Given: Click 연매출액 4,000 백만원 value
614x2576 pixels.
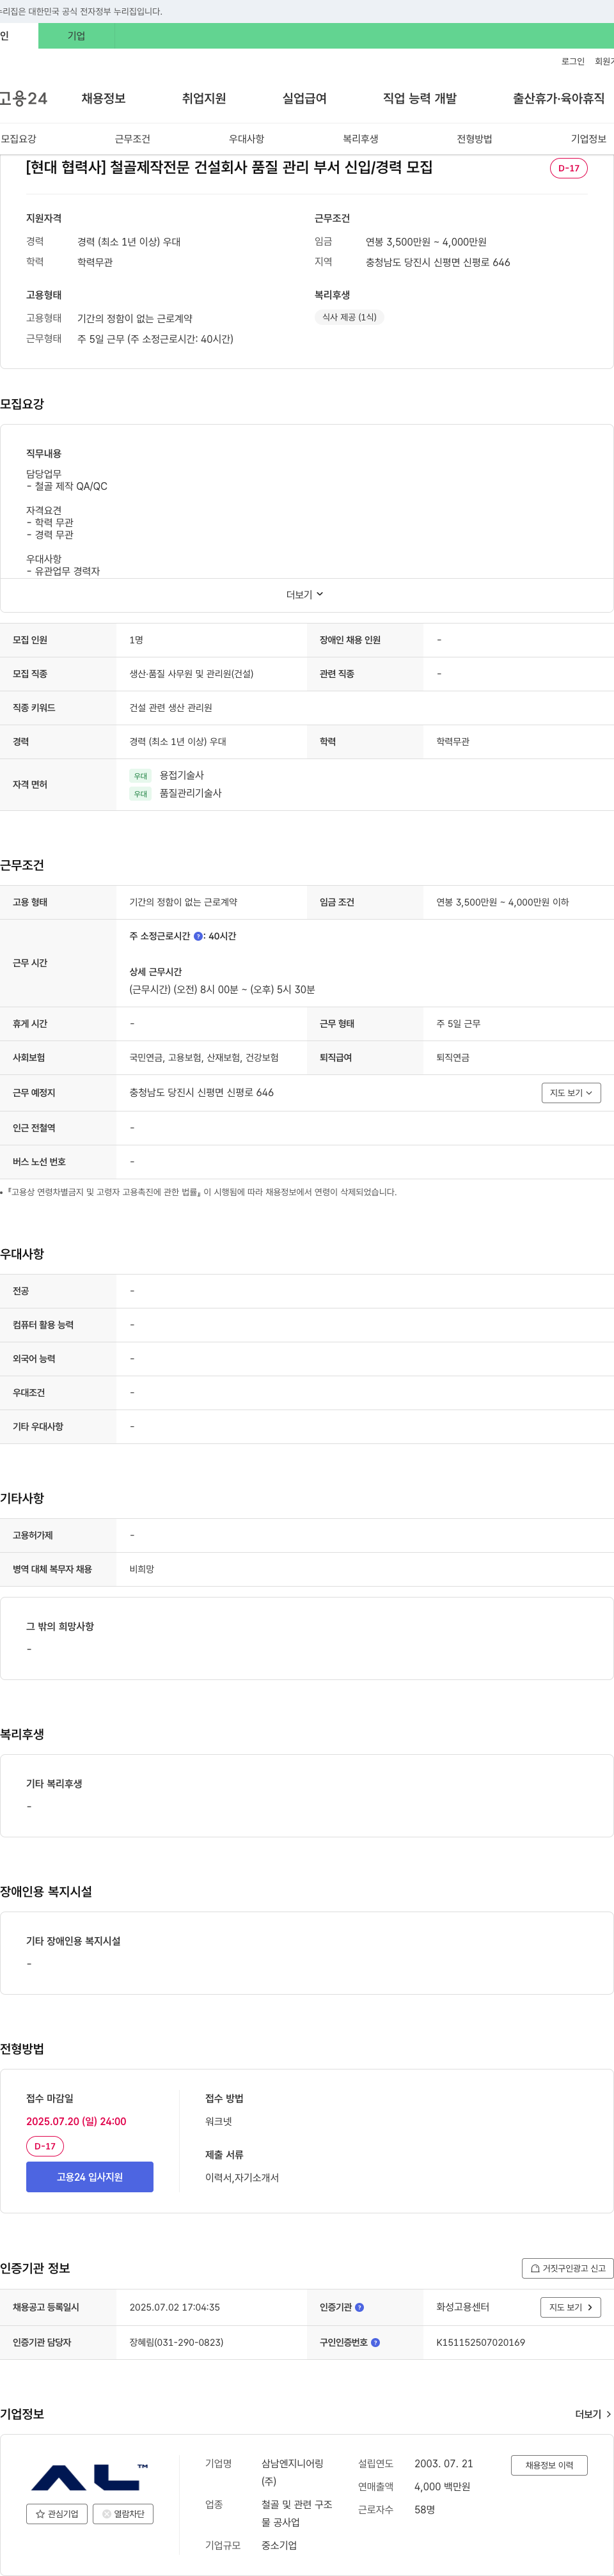Looking at the screenshot, I should 442,2487.
